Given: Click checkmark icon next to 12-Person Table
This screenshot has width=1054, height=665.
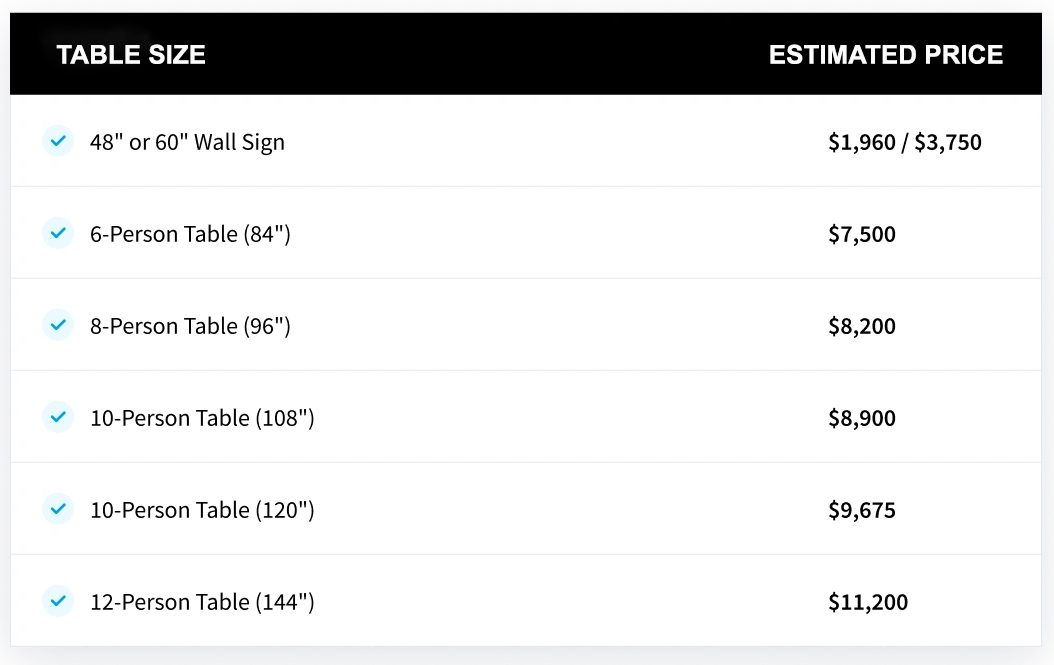Looking at the screenshot, I should 58,601.
